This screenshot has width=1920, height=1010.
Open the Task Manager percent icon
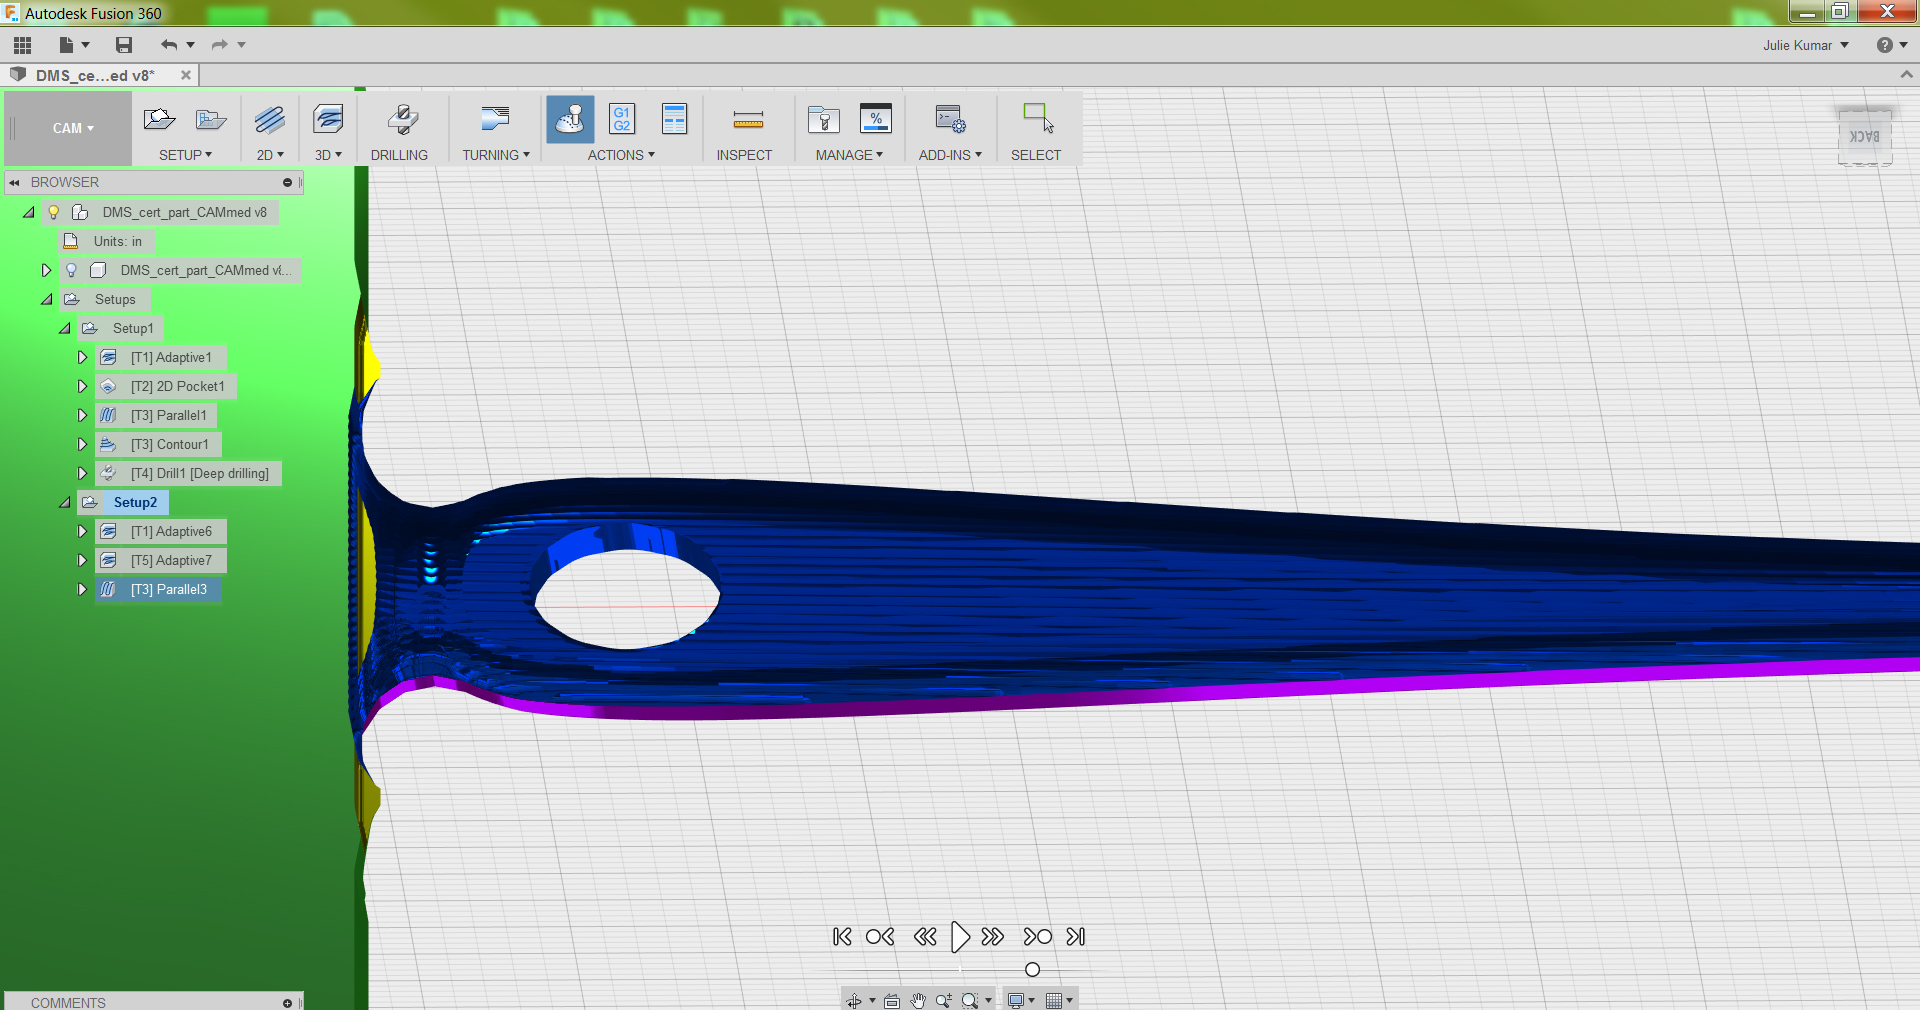(876, 120)
